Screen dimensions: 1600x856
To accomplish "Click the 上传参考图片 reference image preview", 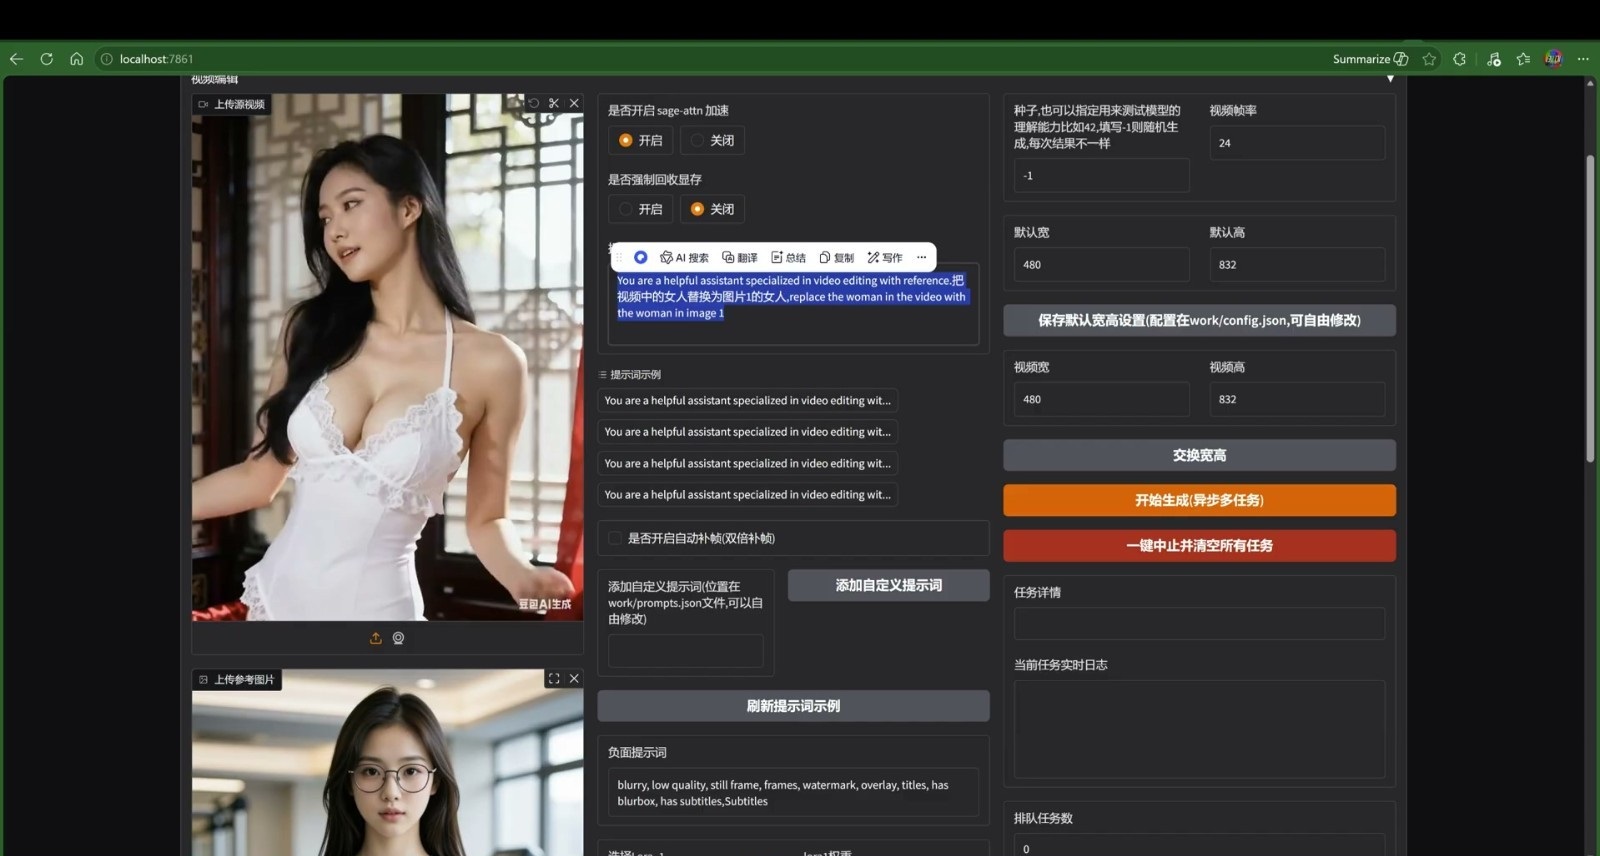I will (387, 762).
